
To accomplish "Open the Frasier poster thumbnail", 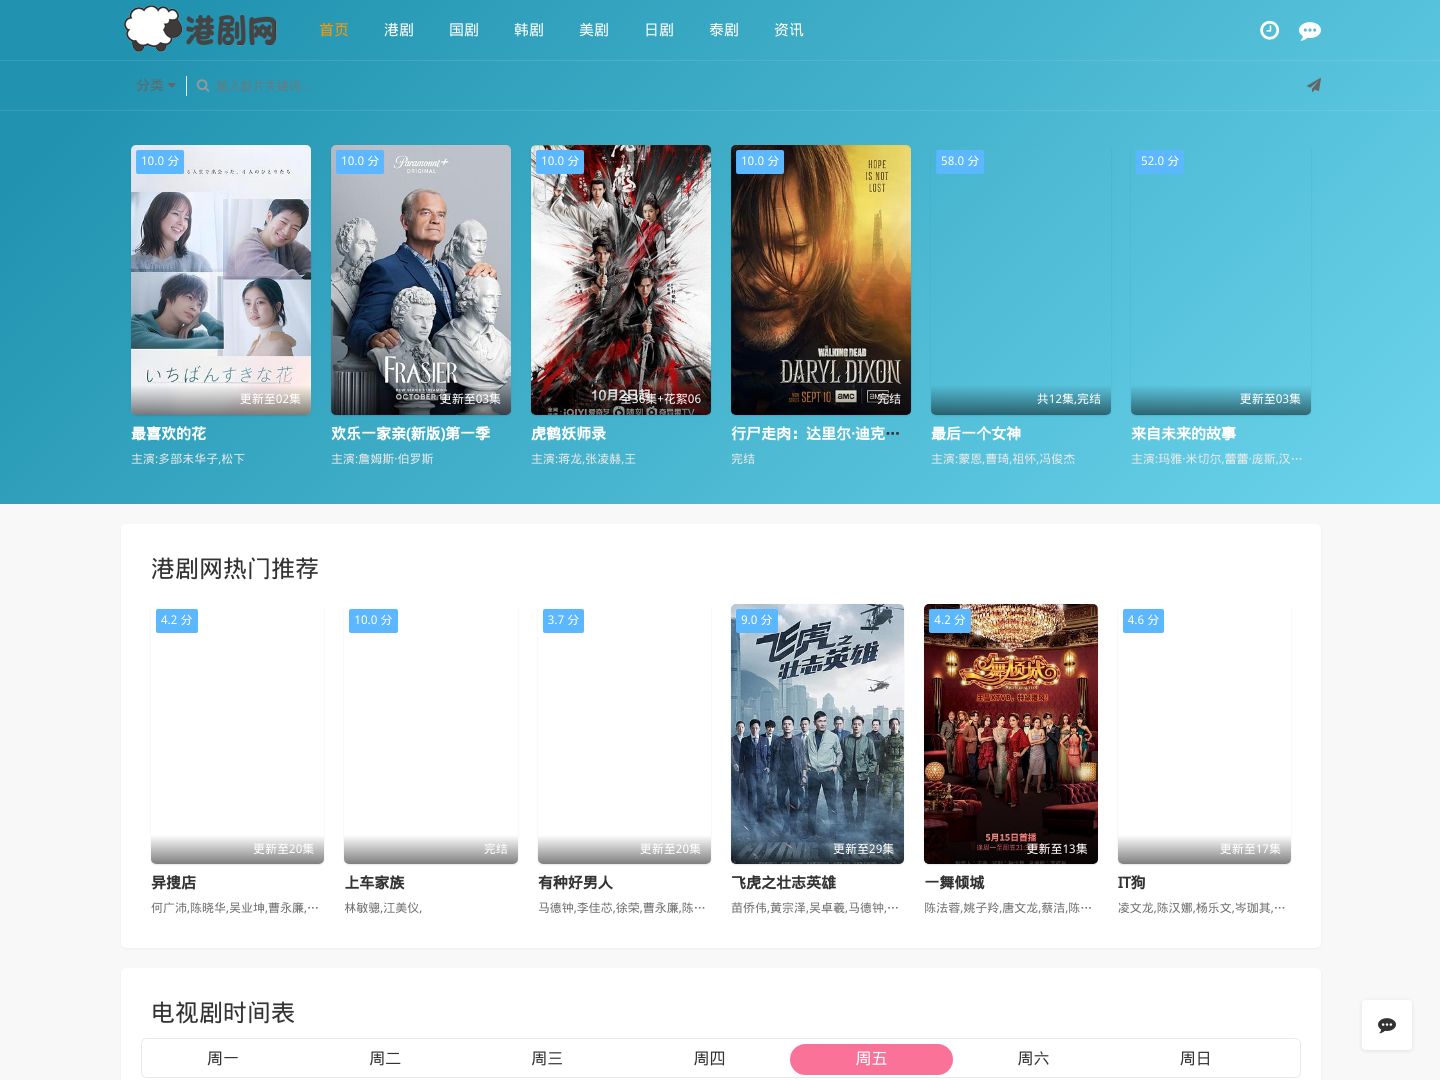I will [x=421, y=280].
